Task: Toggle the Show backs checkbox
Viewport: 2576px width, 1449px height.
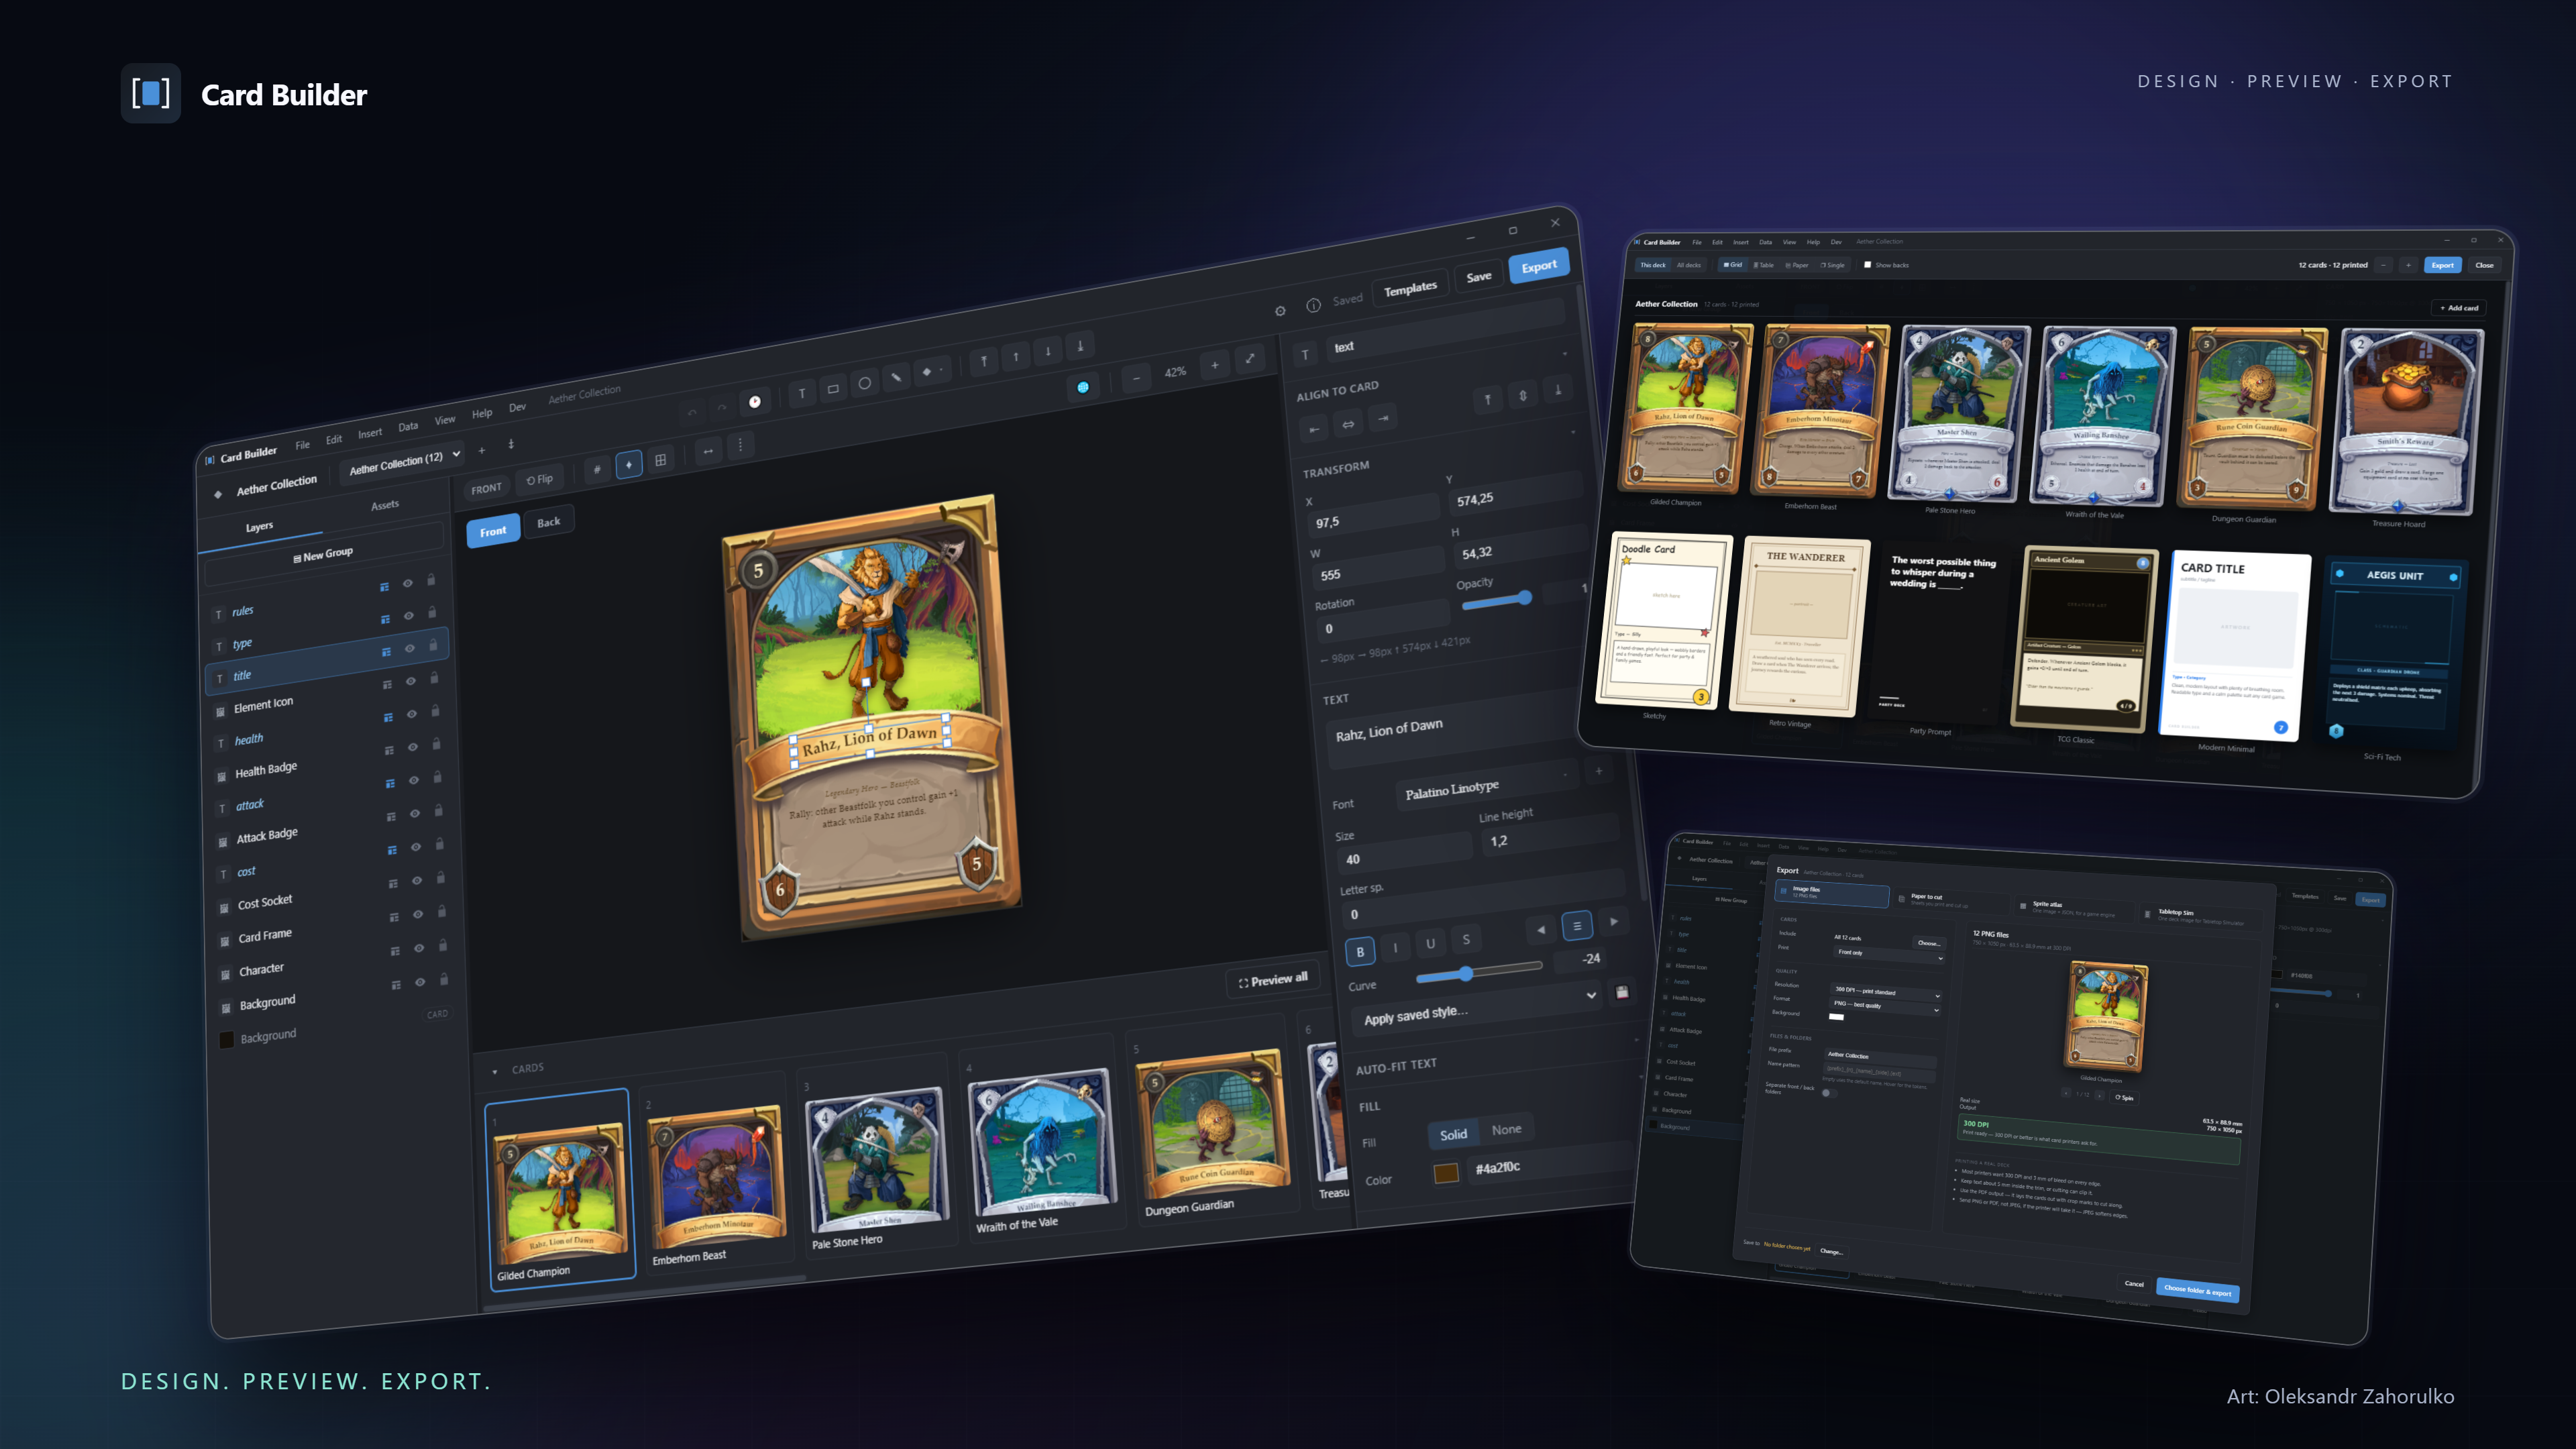Action: (1867, 265)
